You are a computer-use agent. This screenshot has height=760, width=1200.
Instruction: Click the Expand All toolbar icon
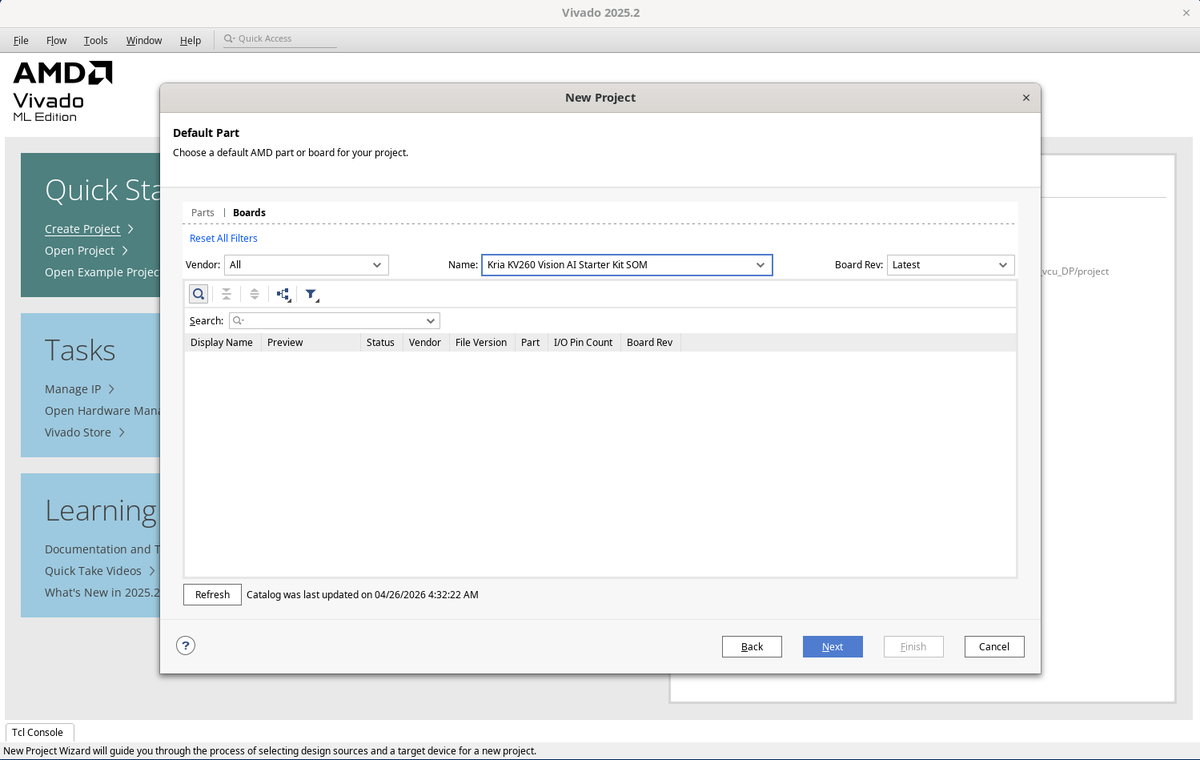point(254,294)
